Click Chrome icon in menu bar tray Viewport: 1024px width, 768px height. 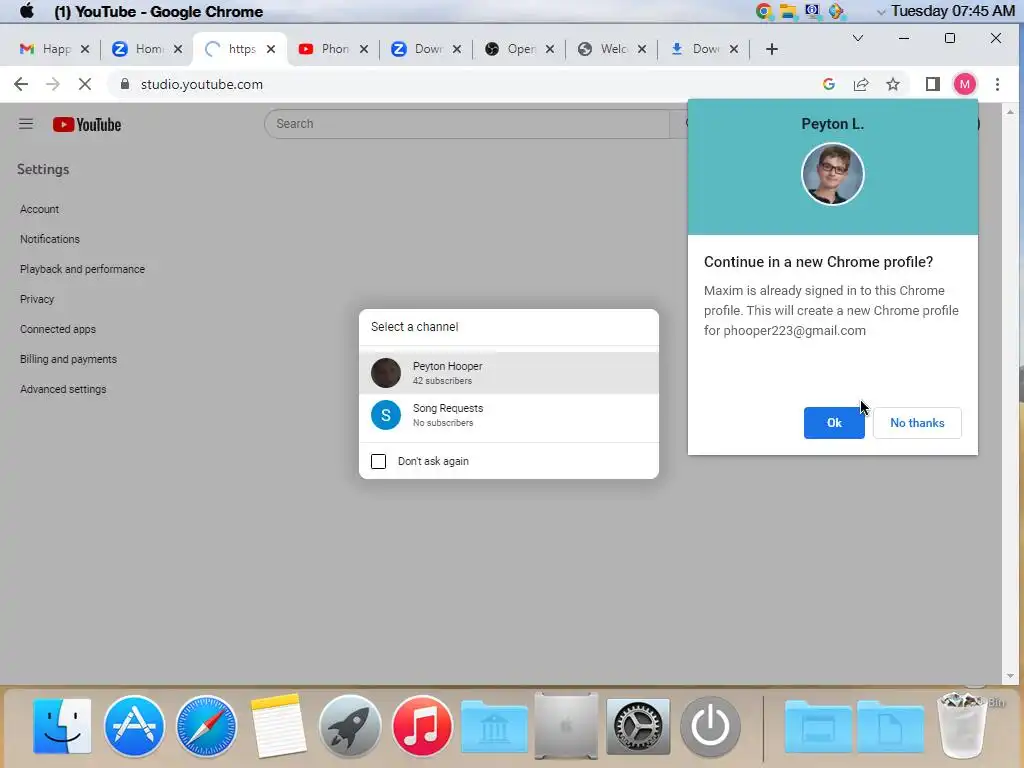point(763,11)
